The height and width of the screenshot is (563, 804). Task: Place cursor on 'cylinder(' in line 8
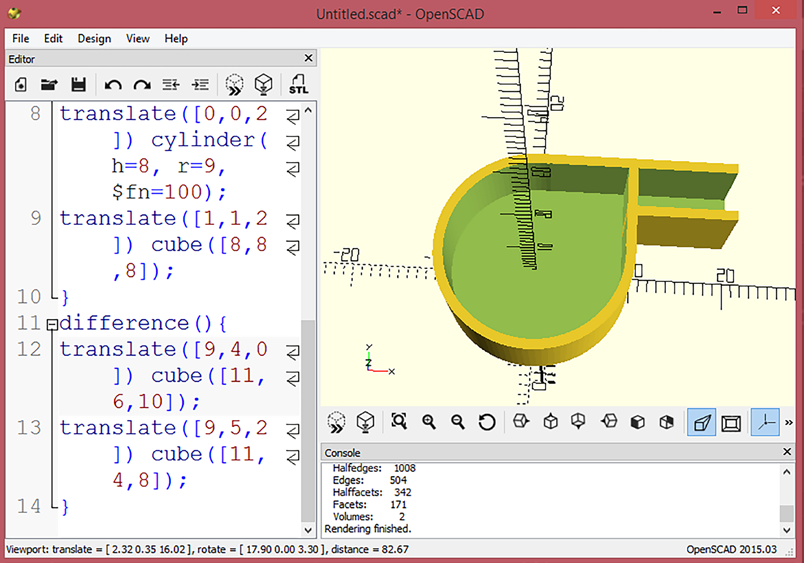coord(209,140)
